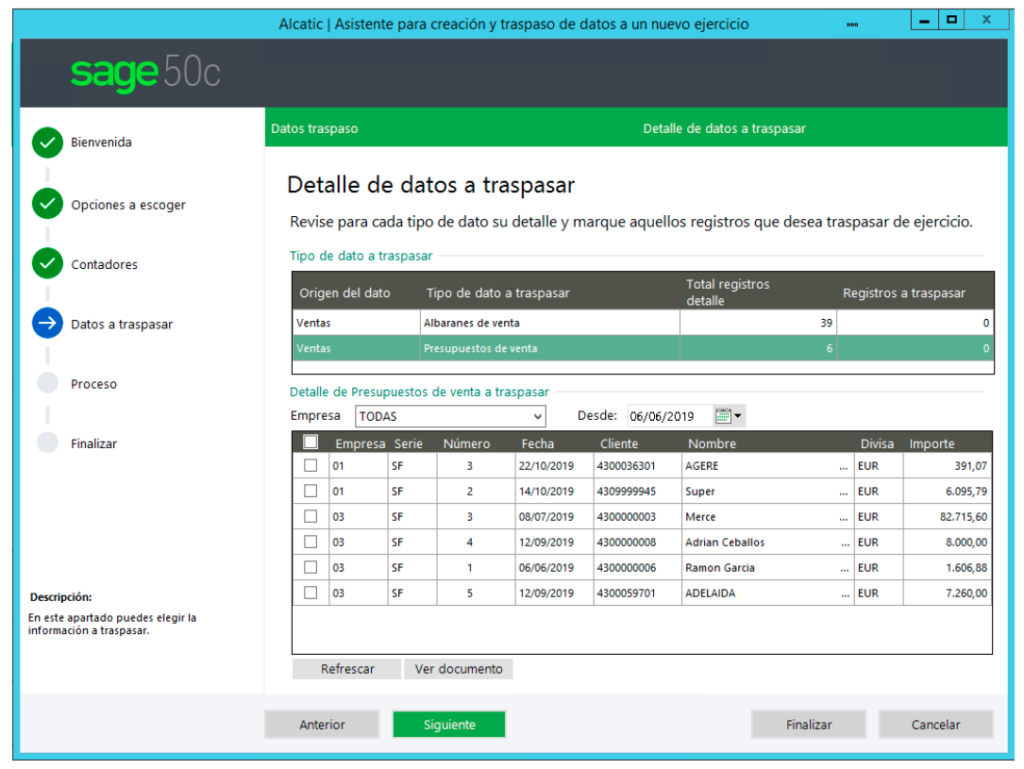Select the Presupuestos de venta row
1024x769 pixels.
[x=643, y=348]
